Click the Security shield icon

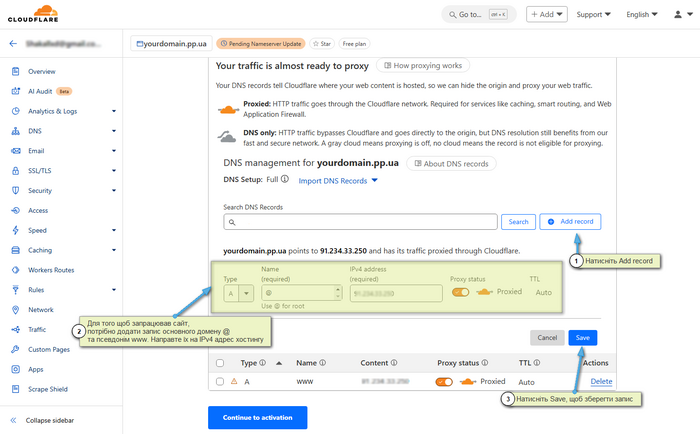pos(16,190)
